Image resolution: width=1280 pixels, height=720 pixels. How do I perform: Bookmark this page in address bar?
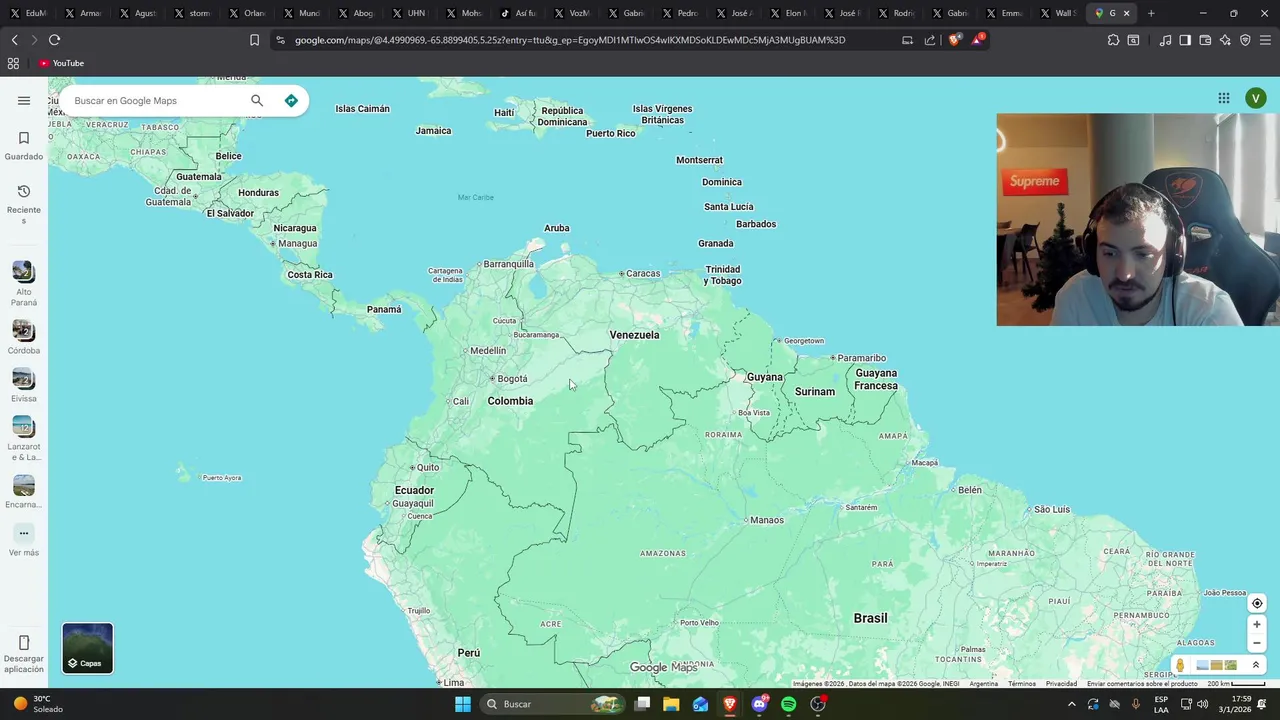coord(254,40)
